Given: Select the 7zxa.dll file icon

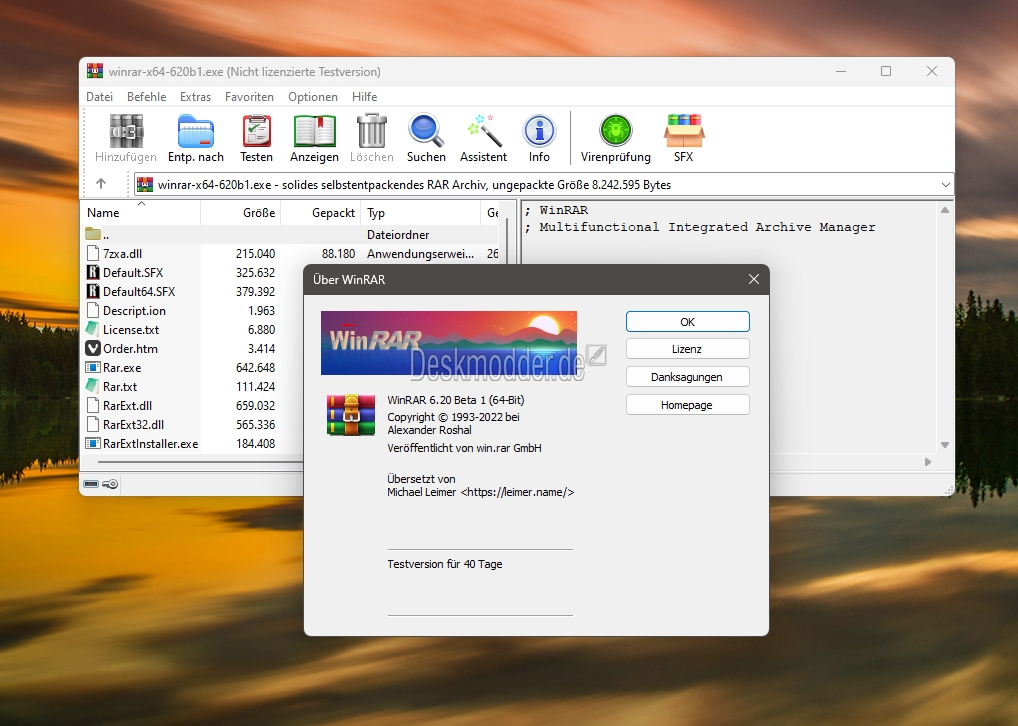Looking at the screenshot, I should 93,254.
